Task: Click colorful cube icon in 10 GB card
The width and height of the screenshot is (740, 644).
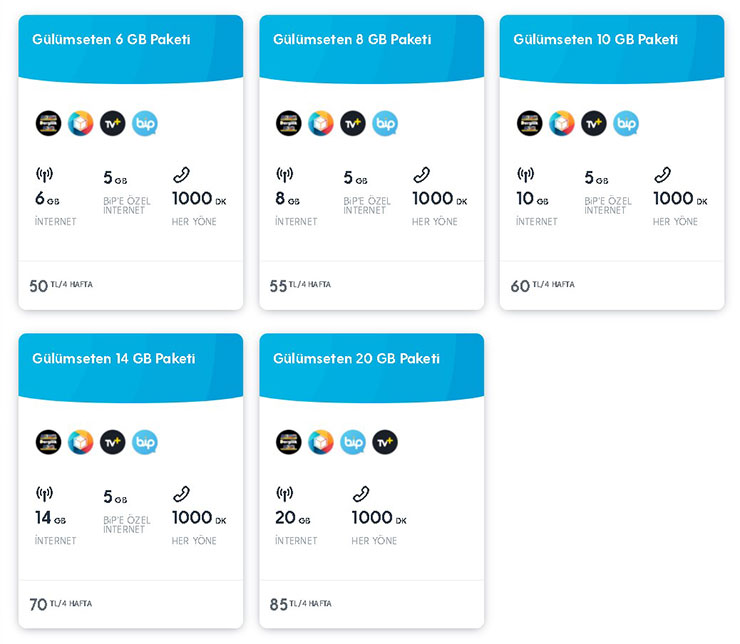Action: (x=562, y=124)
